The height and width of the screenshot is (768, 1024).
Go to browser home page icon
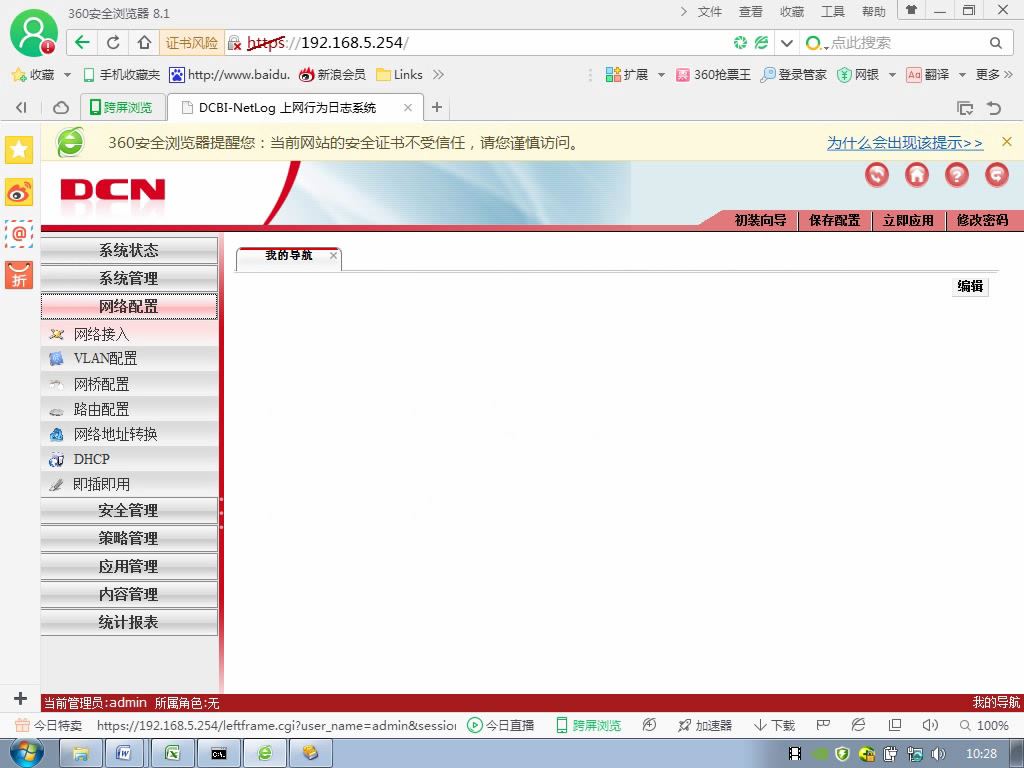pos(144,43)
